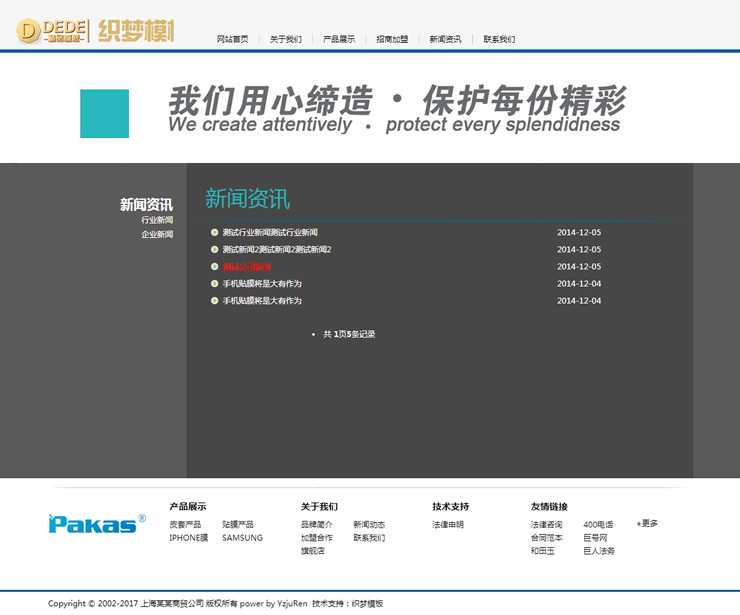Click 法律咨询 under 友情链接
The image size is (740, 615).
point(546,525)
